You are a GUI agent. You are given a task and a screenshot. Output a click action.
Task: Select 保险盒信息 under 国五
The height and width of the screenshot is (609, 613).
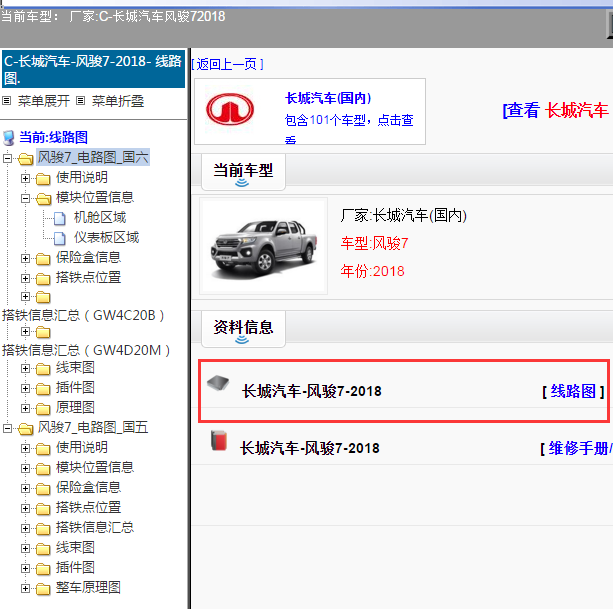[x=88, y=487]
